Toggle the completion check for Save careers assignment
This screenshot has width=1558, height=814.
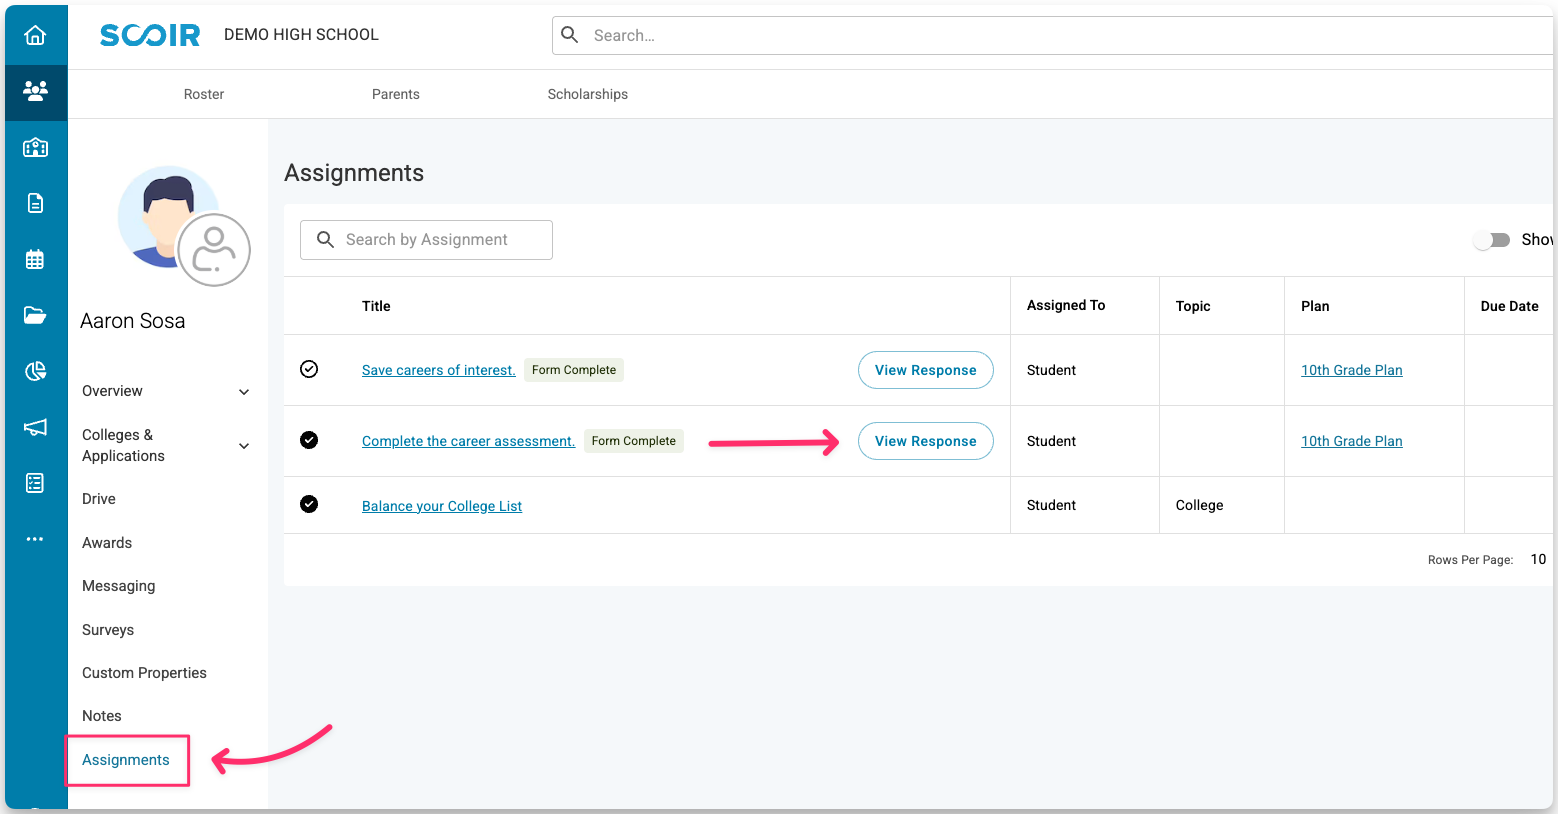(x=309, y=369)
